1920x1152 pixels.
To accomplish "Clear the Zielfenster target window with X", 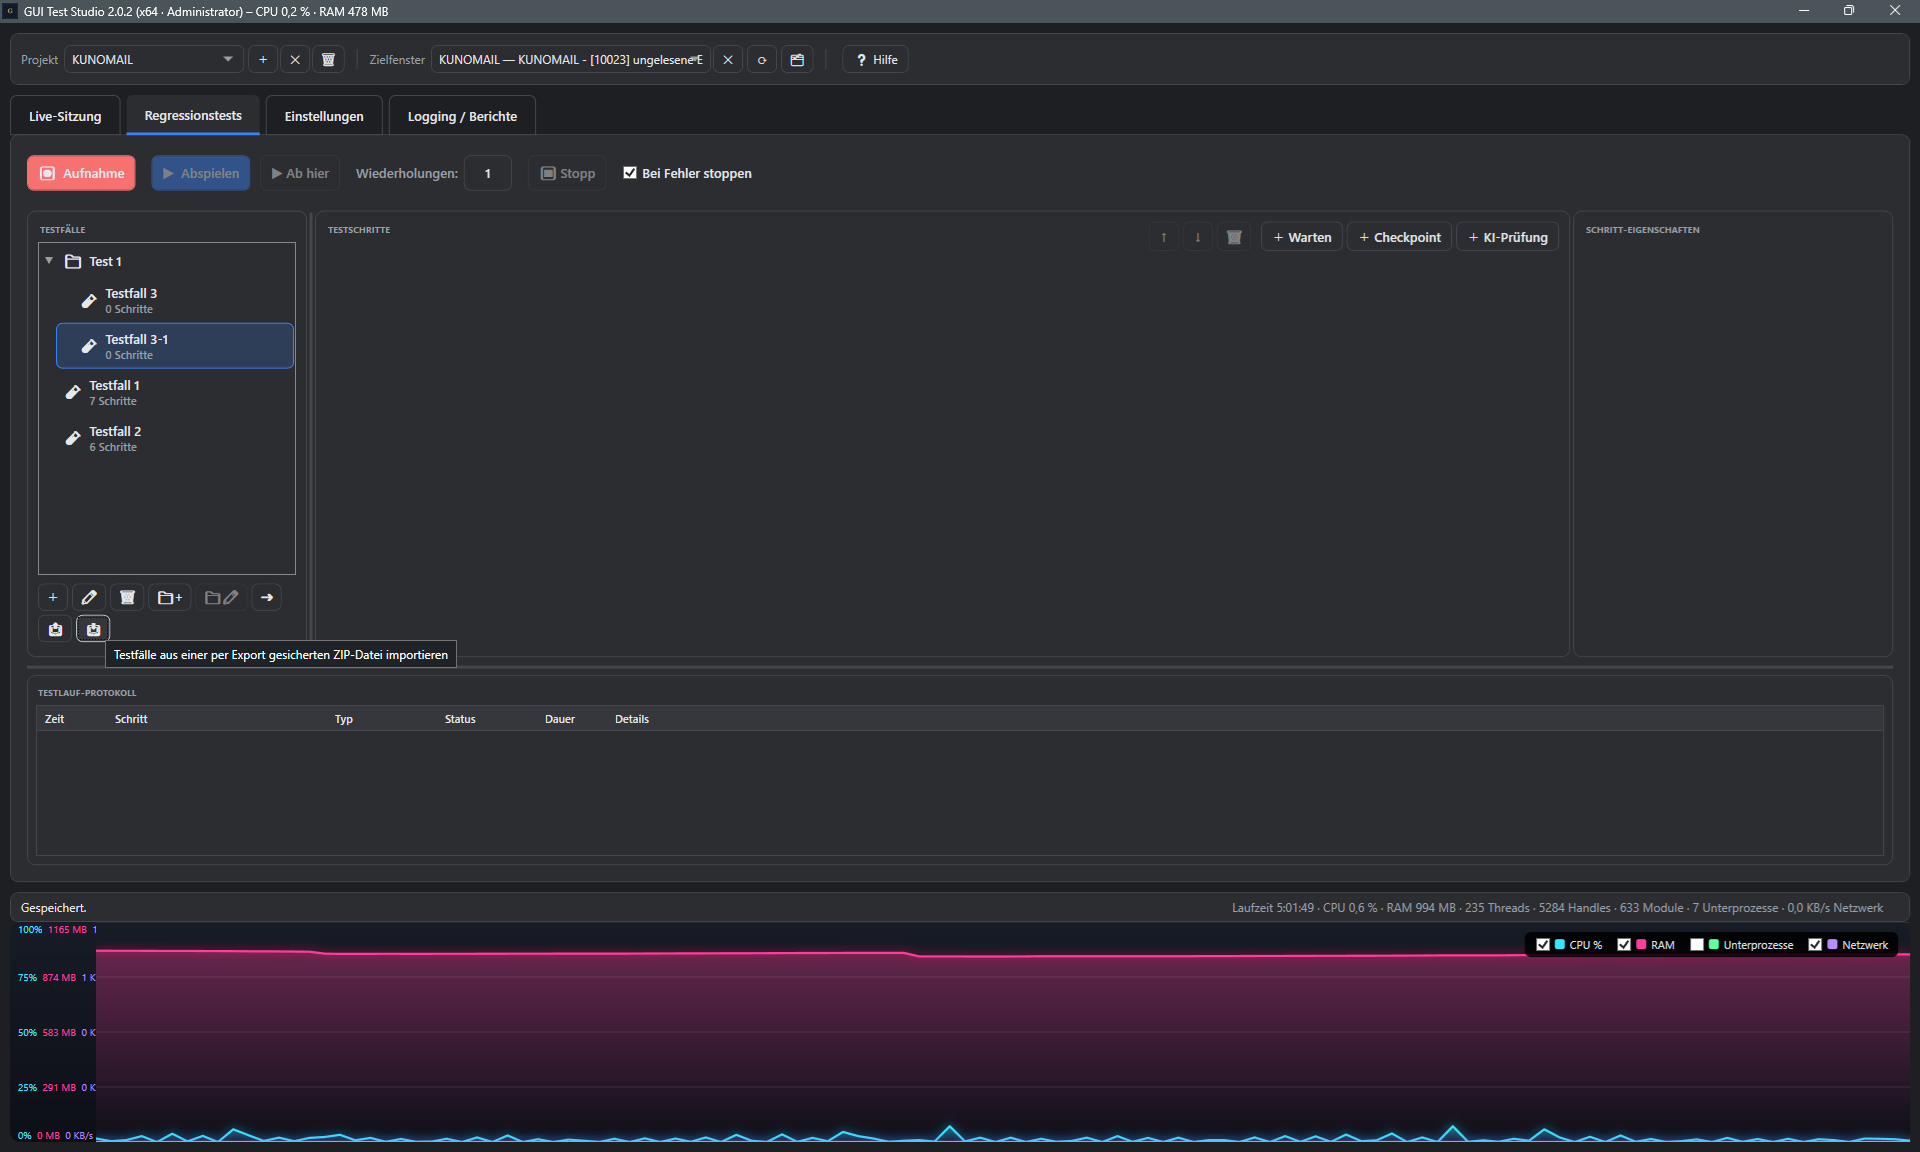I will (728, 60).
